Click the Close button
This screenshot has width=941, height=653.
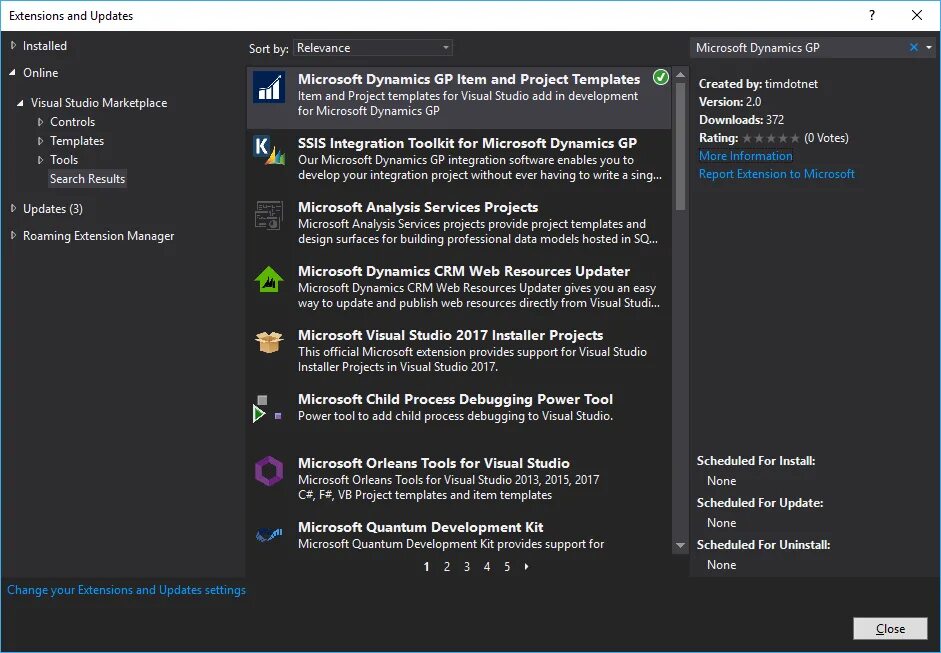tap(890, 628)
